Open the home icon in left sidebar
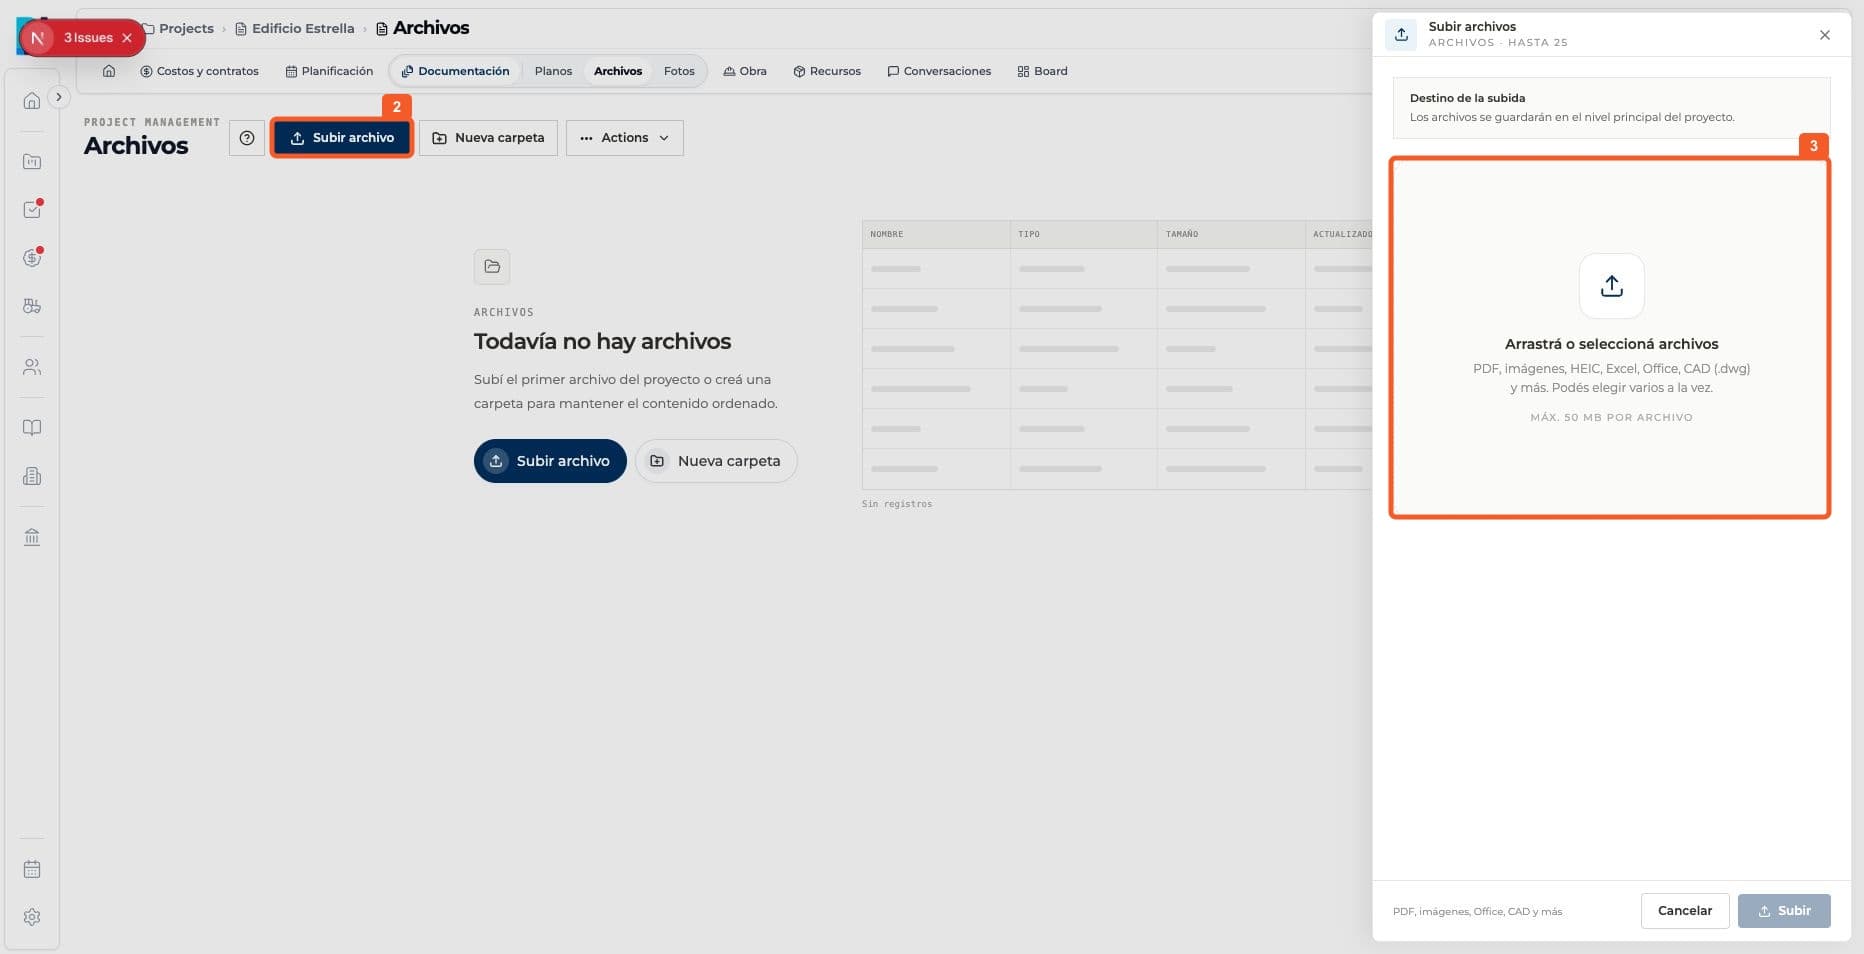 click(x=32, y=100)
